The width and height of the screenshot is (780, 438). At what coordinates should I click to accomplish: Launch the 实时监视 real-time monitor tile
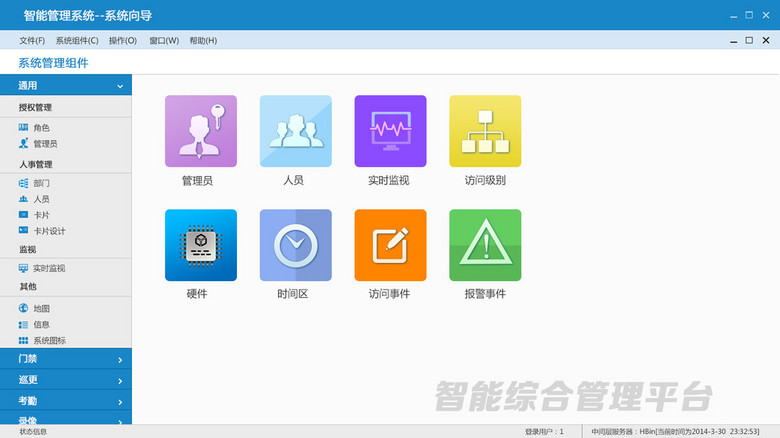(390, 131)
